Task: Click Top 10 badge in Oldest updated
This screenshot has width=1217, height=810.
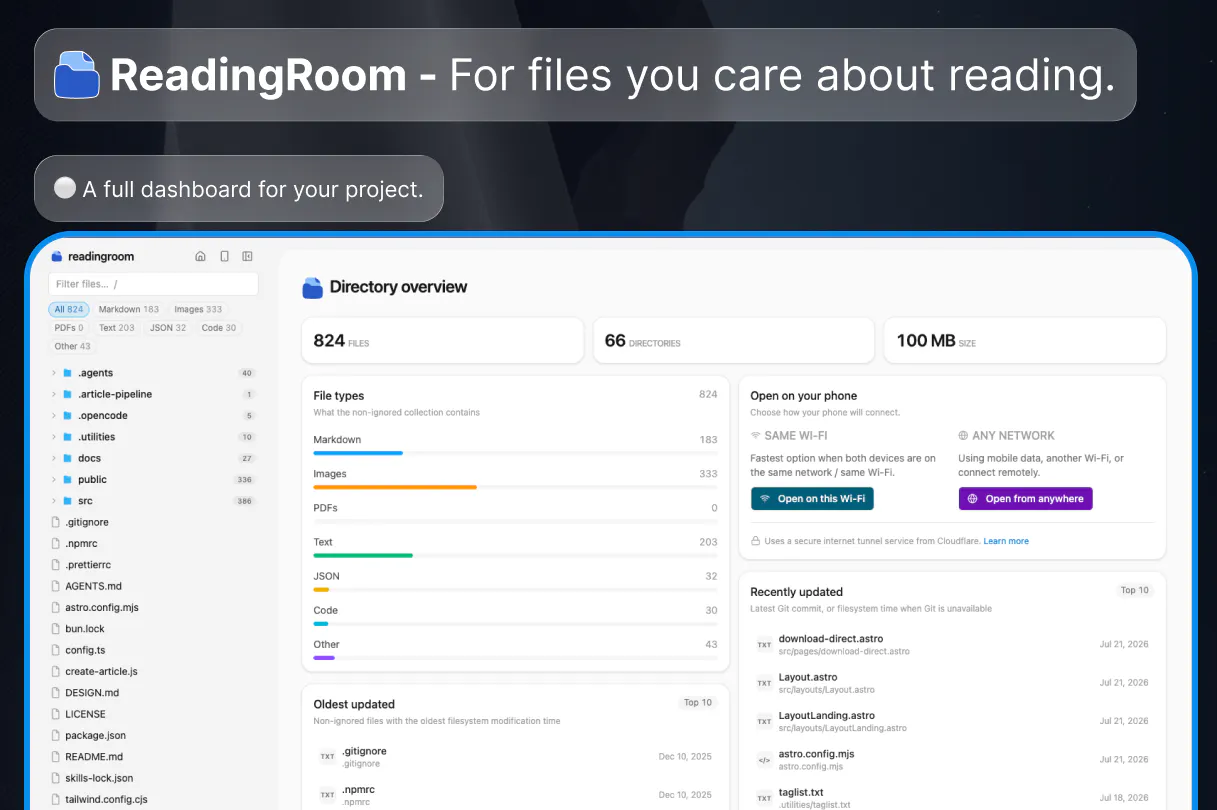Action: (698, 703)
